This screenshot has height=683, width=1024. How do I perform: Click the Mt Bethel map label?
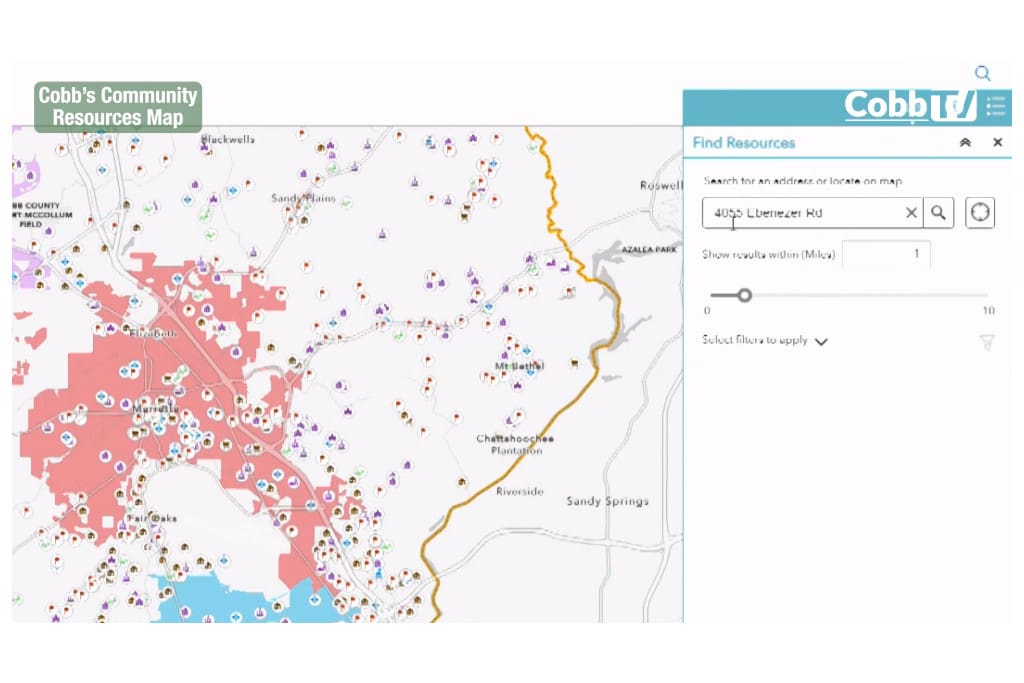click(x=519, y=366)
